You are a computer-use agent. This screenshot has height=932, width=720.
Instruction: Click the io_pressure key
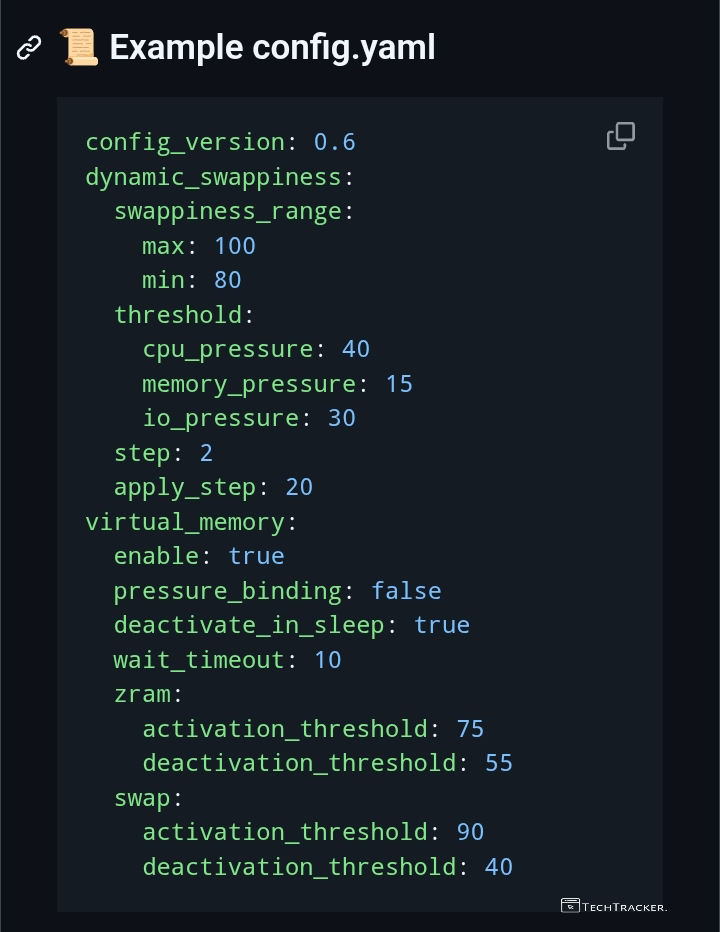coord(220,418)
